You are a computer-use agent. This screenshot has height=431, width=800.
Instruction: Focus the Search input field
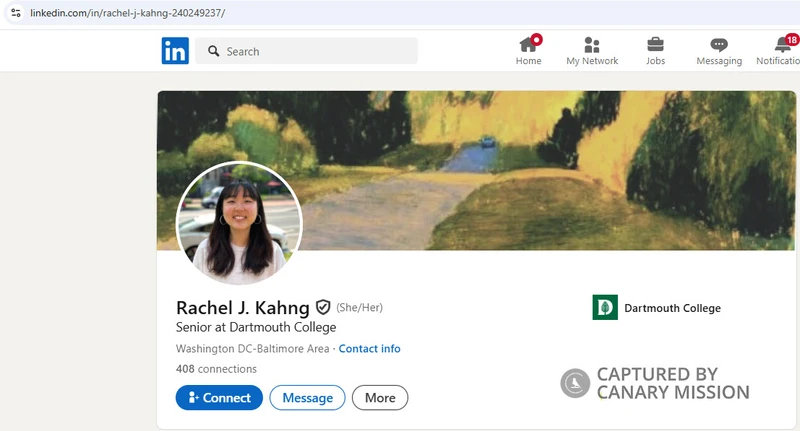306,51
